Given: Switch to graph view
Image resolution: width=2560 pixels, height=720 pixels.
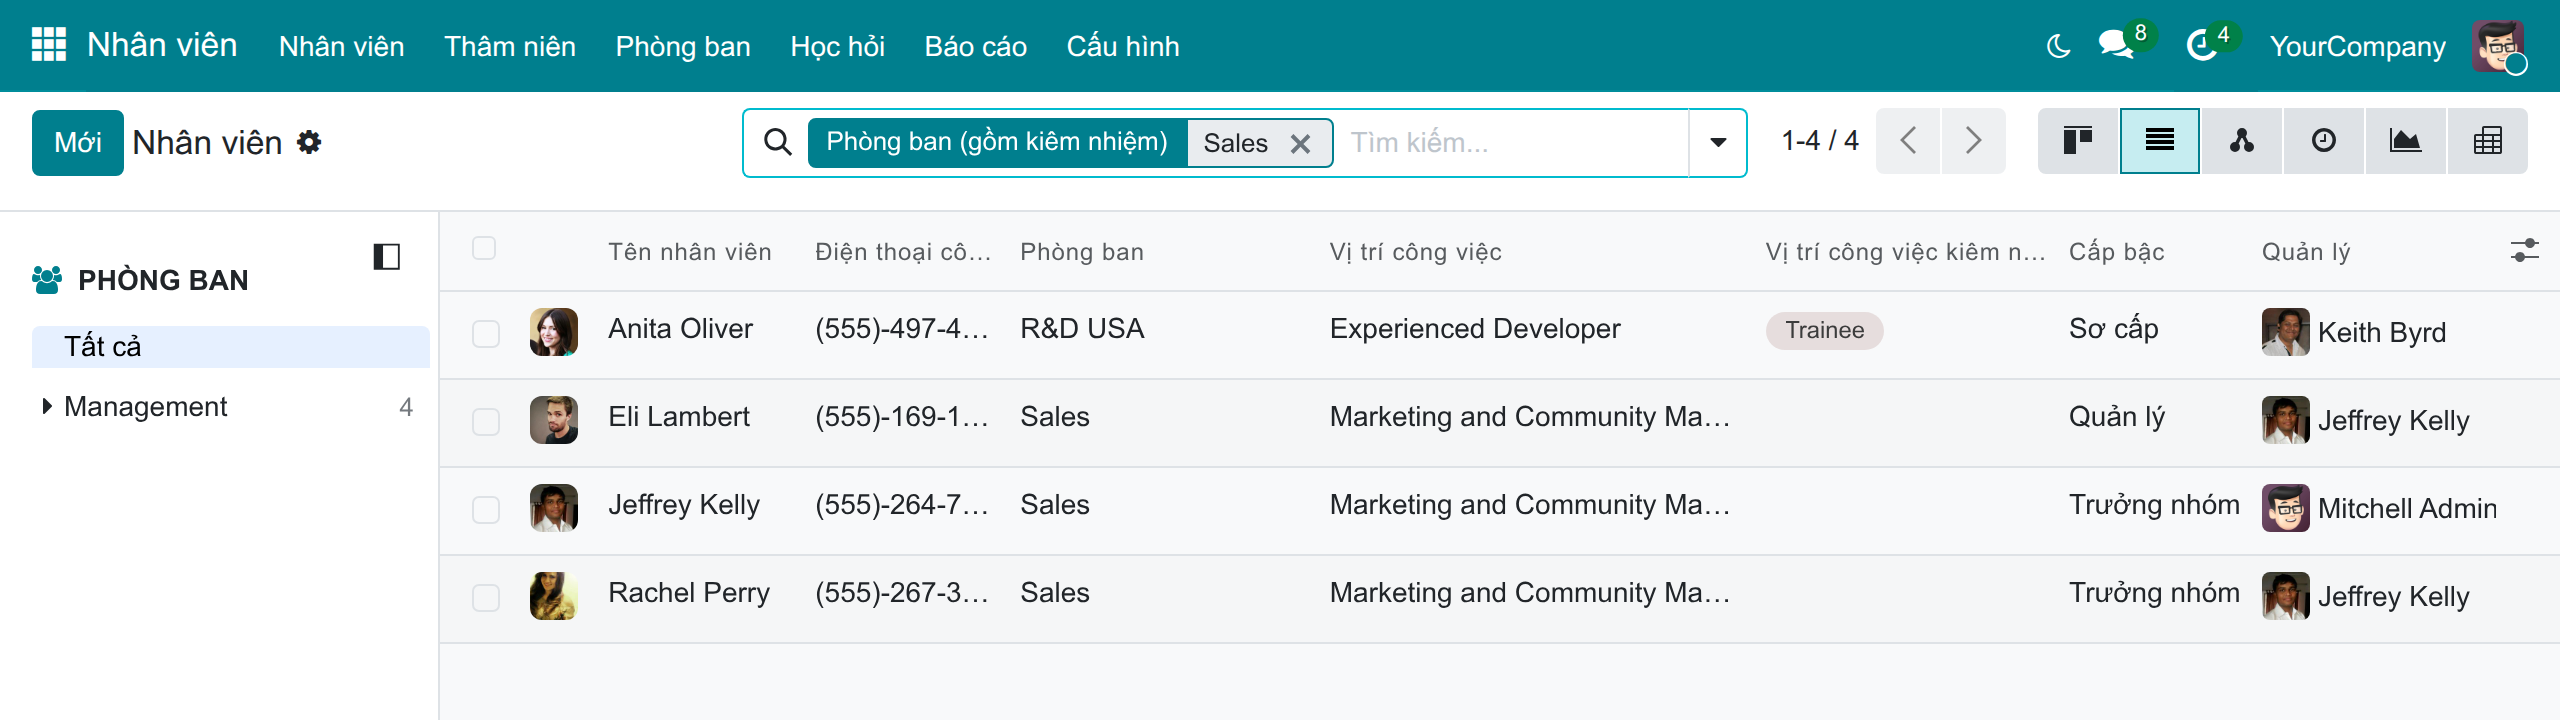Looking at the screenshot, I should tap(2405, 141).
